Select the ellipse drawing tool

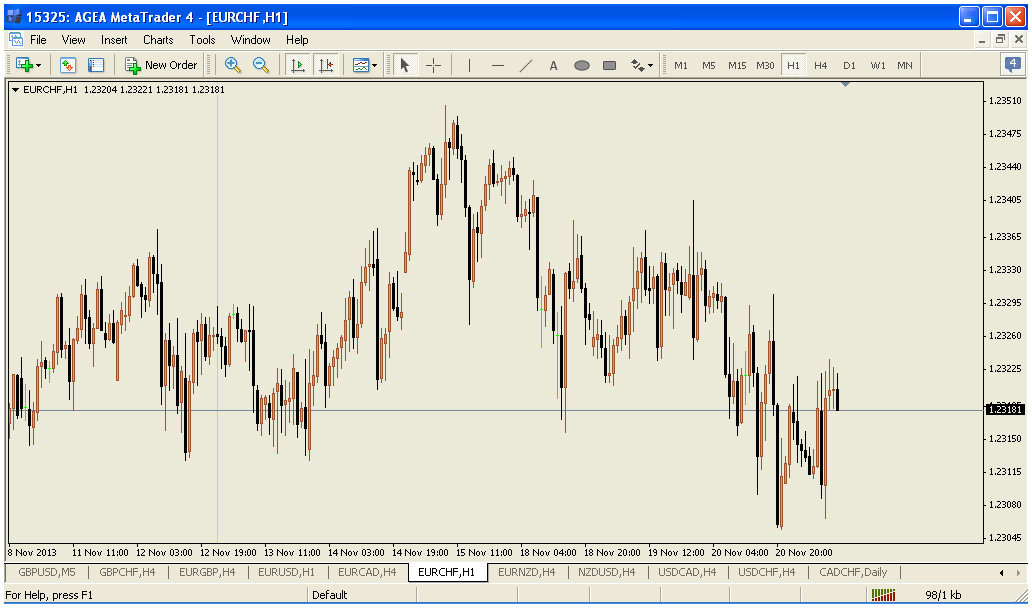click(x=582, y=65)
